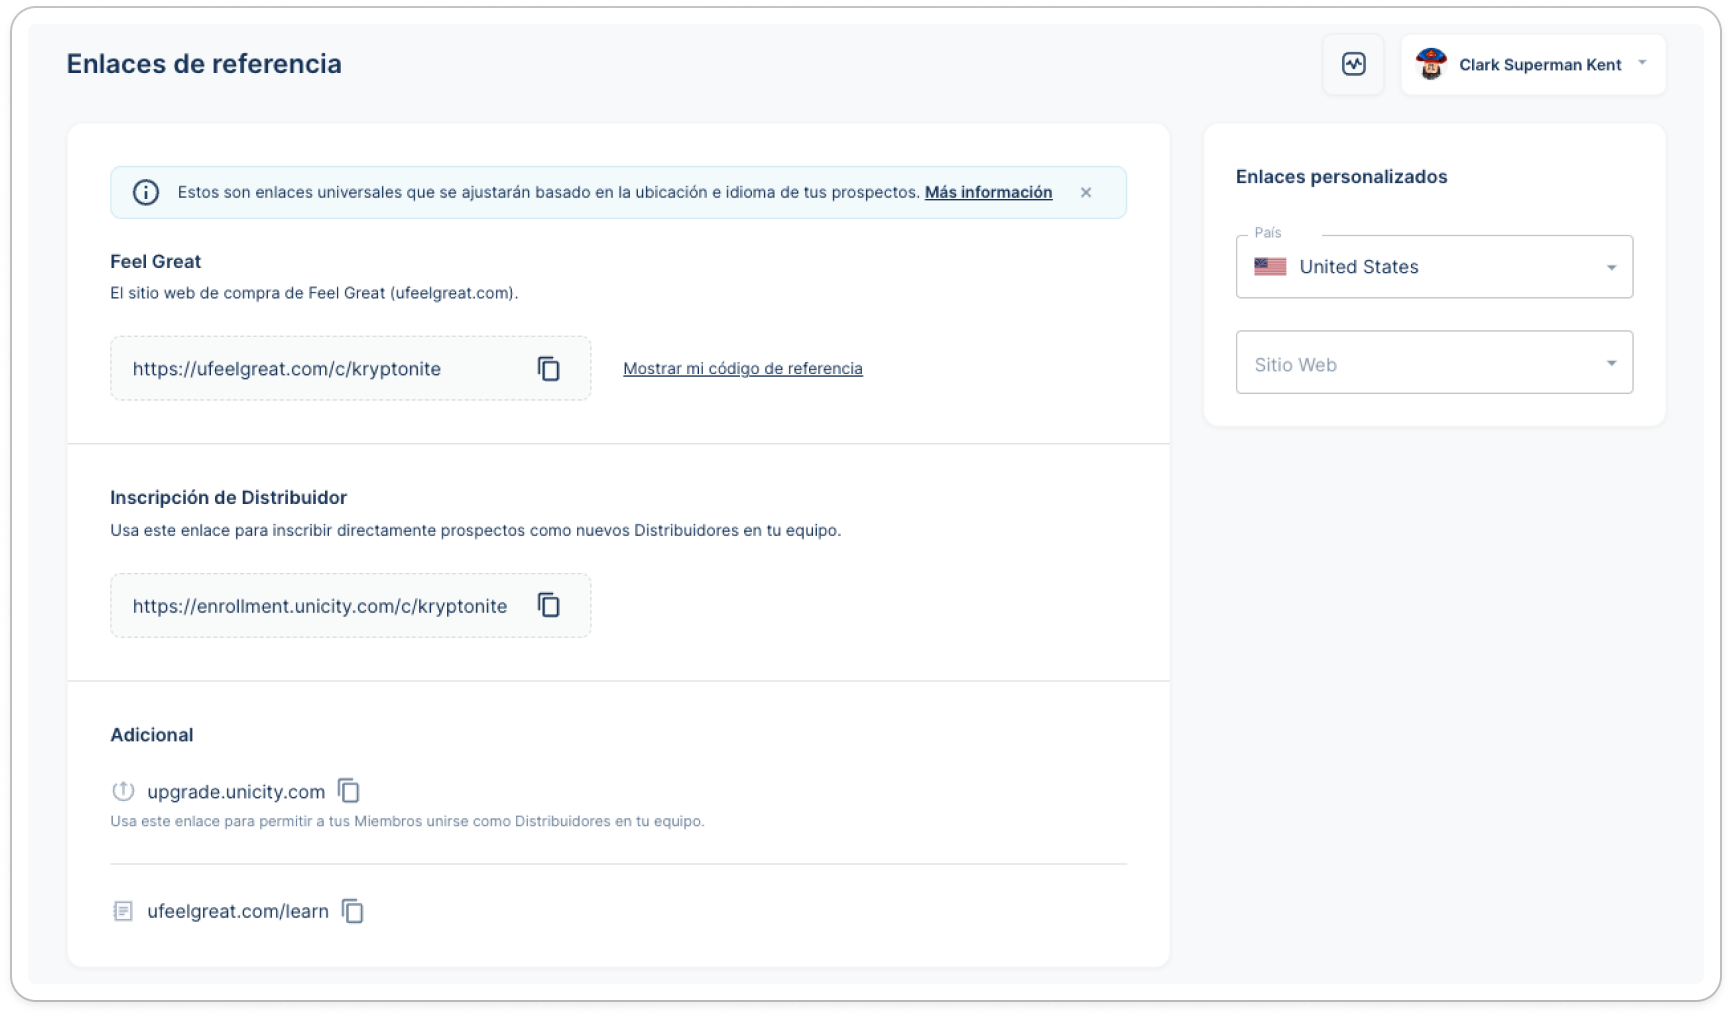Open the activity monitor icon button
This screenshot has width=1733, height=1016.
pos(1353,64)
